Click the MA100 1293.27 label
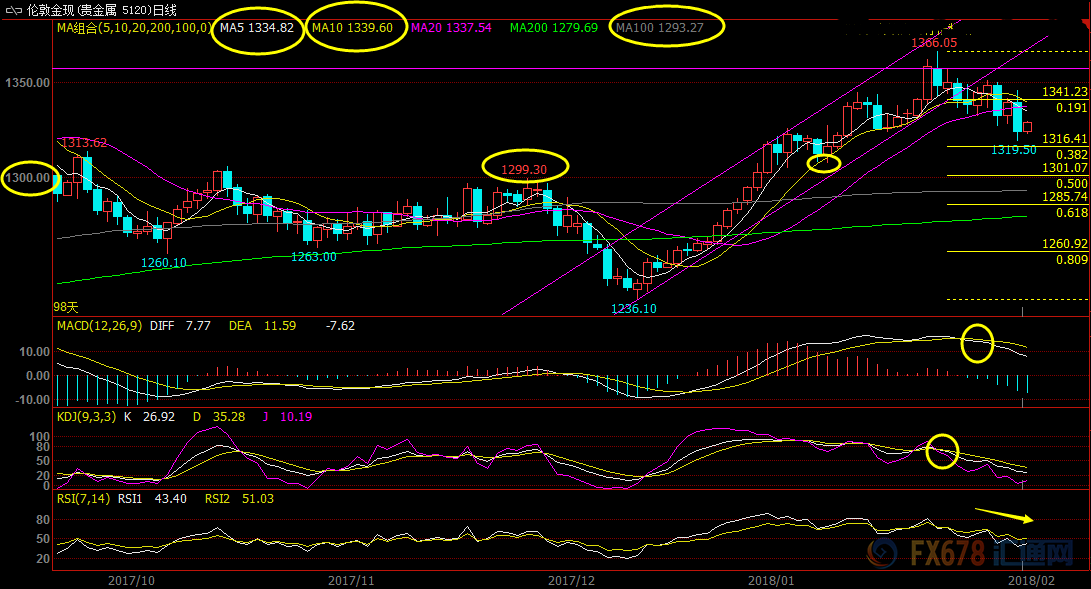The image size is (1091, 589). 661,28
